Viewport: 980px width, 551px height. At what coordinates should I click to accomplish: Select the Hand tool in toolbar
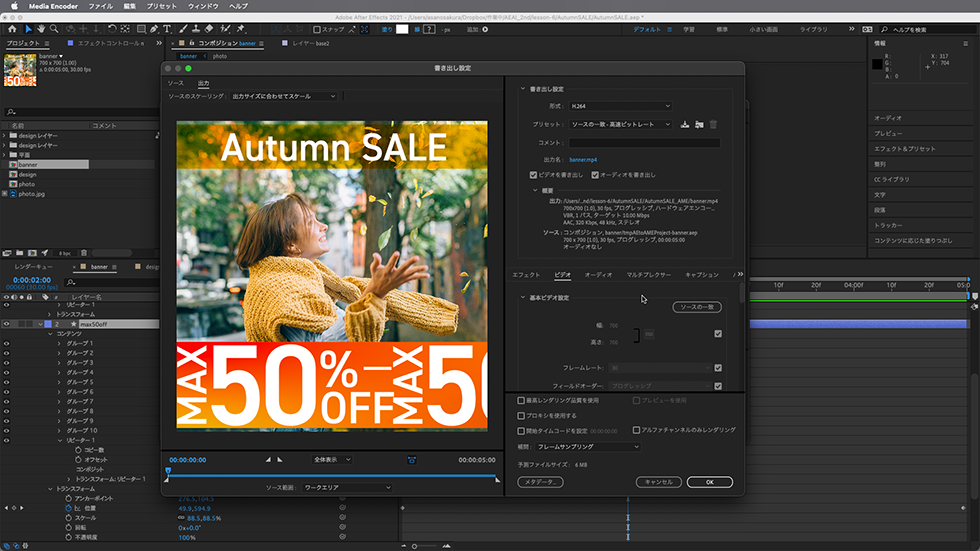pyautogui.click(x=43, y=29)
